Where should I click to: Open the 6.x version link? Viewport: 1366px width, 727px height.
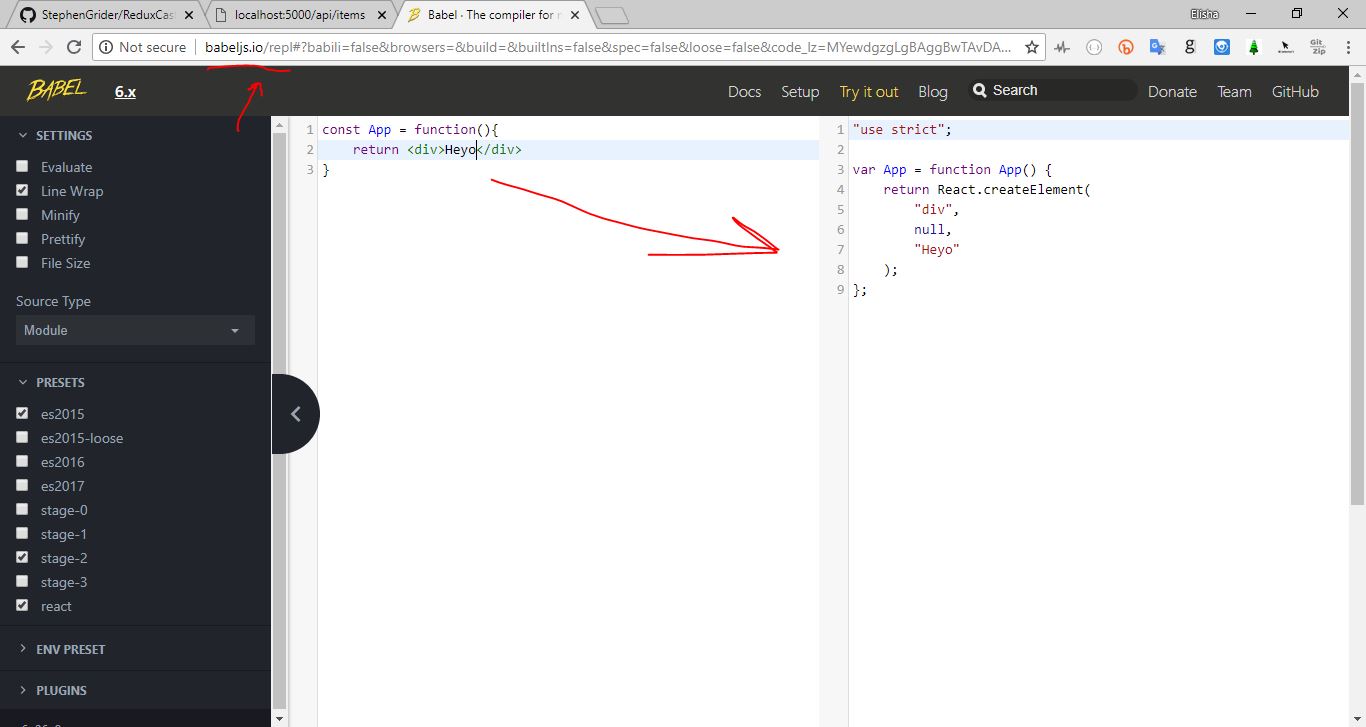(125, 91)
